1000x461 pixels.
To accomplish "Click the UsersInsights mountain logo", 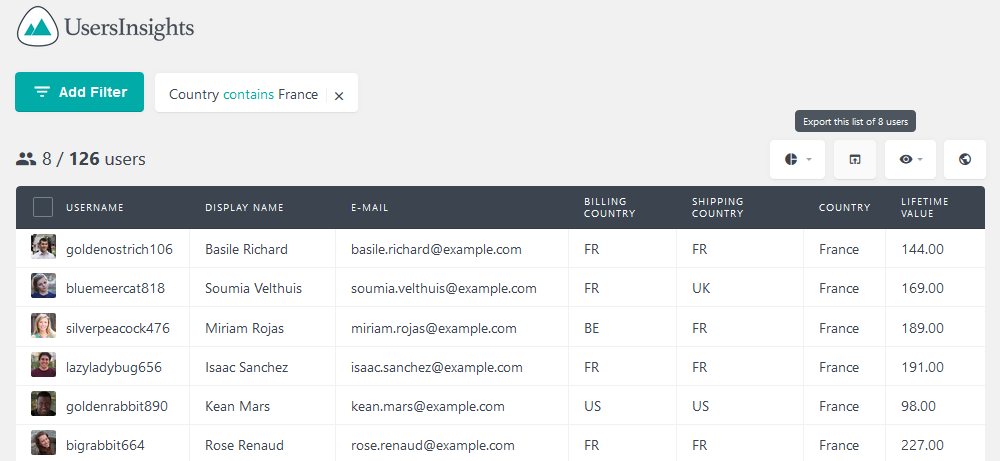I will pos(38,26).
